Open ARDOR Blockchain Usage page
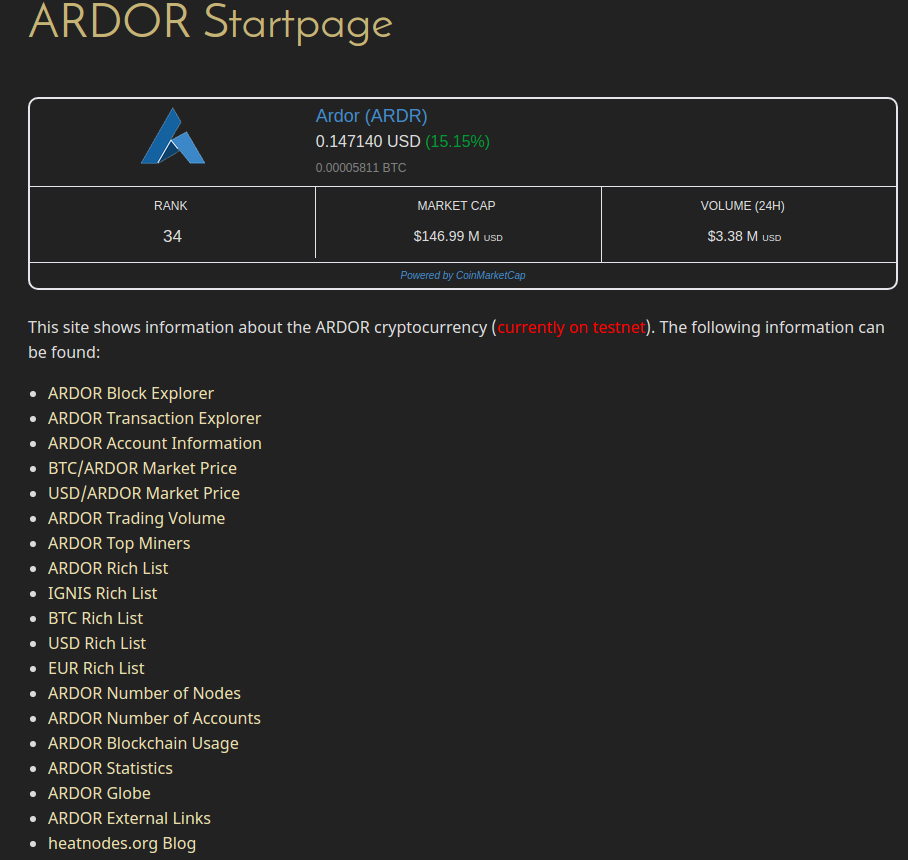The width and height of the screenshot is (908, 860). [x=143, y=743]
